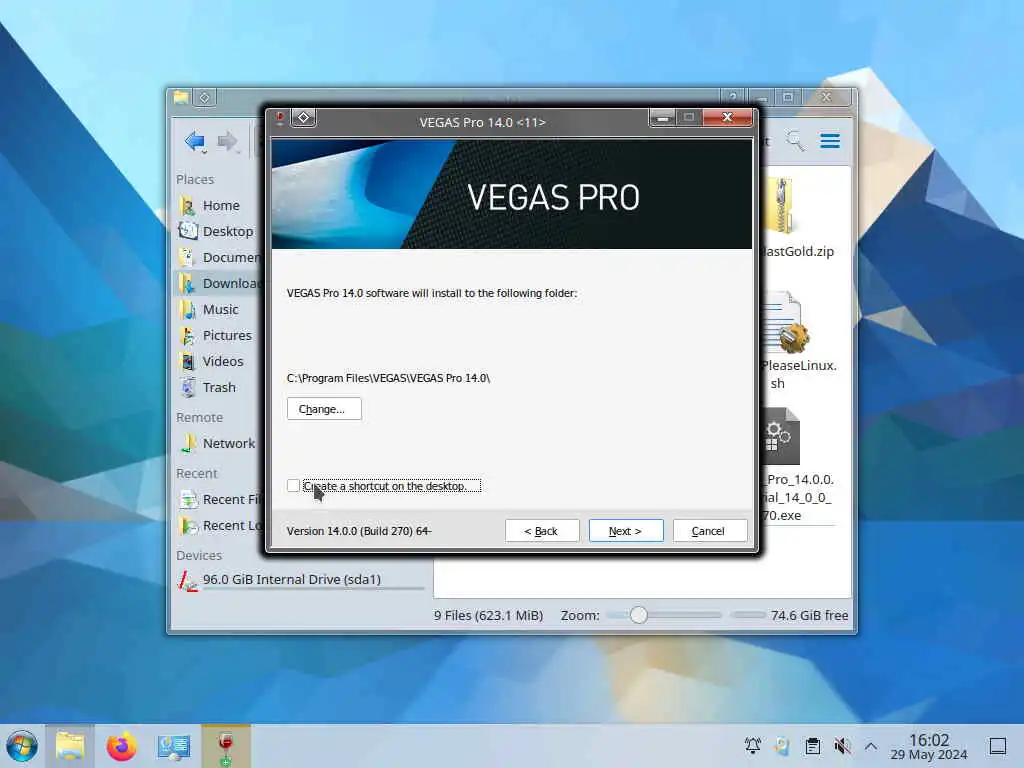The height and width of the screenshot is (768, 1024).
Task: Click the '9 Files (623.1 MiB)' status text
Action: (x=488, y=615)
